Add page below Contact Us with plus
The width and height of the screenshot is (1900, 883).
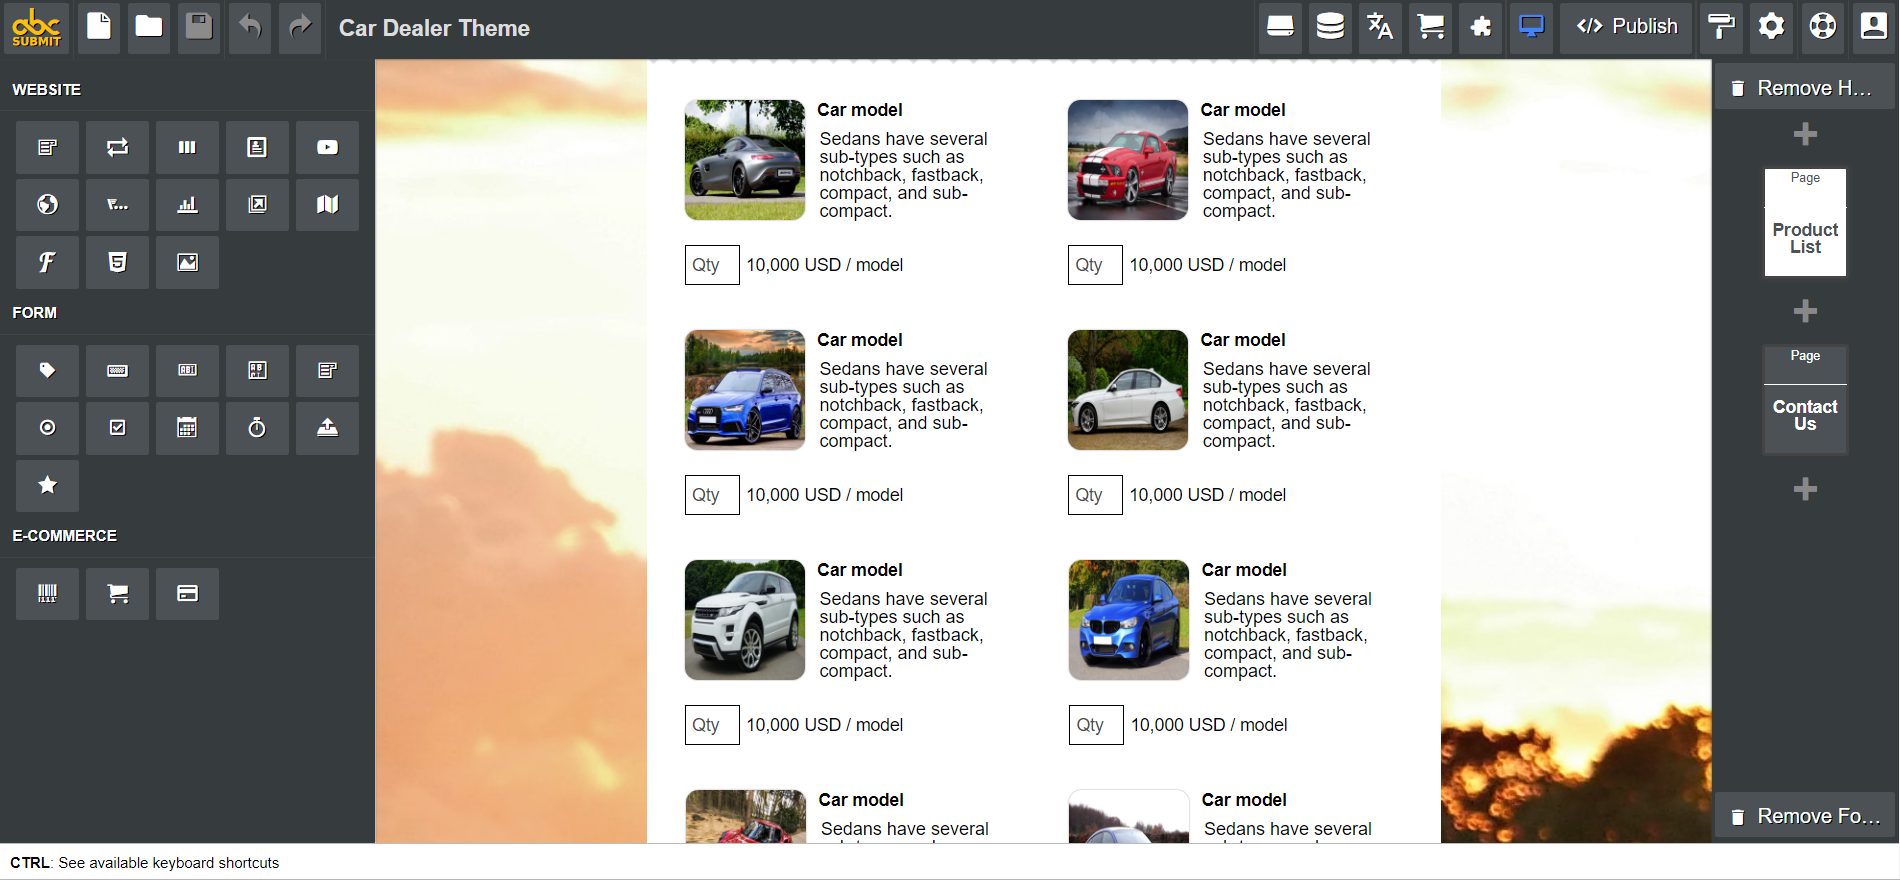coord(1805,489)
